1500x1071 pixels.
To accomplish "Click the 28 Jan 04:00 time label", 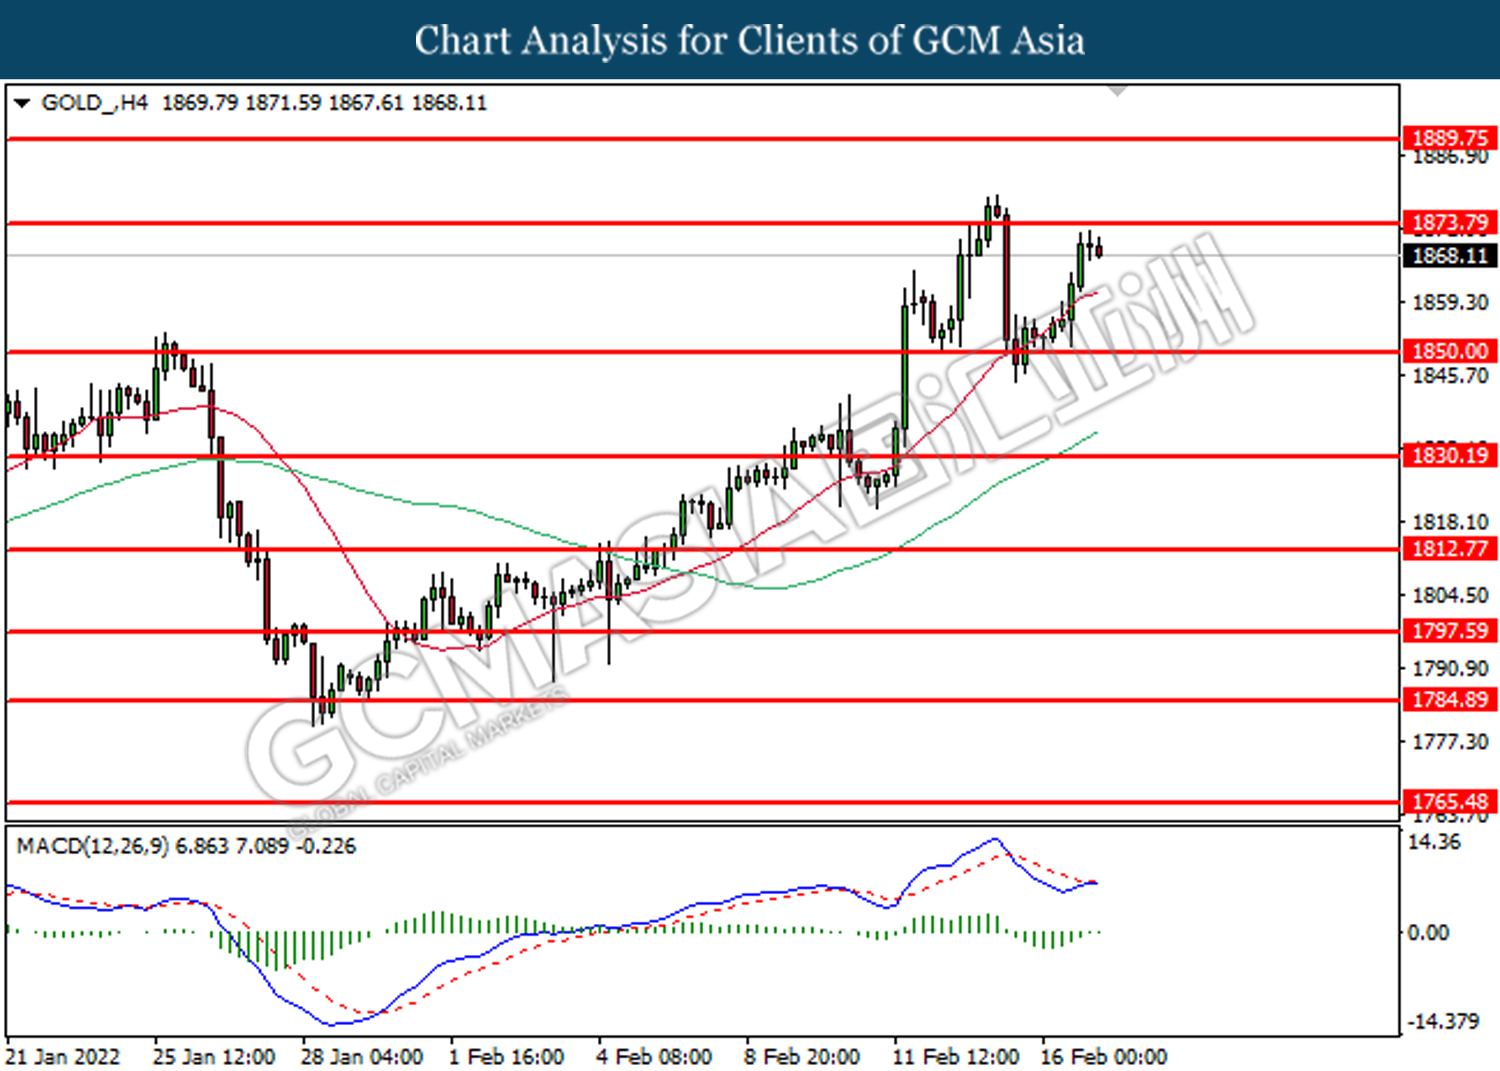I will pyautogui.click(x=362, y=1057).
